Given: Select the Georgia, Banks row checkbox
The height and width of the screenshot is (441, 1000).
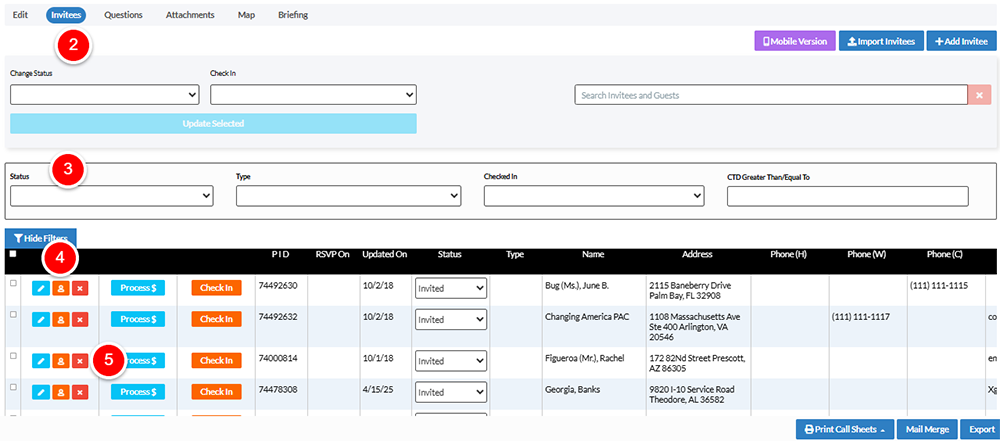Looking at the screenshot, I should pyautogui.click(x=13, y=387).
